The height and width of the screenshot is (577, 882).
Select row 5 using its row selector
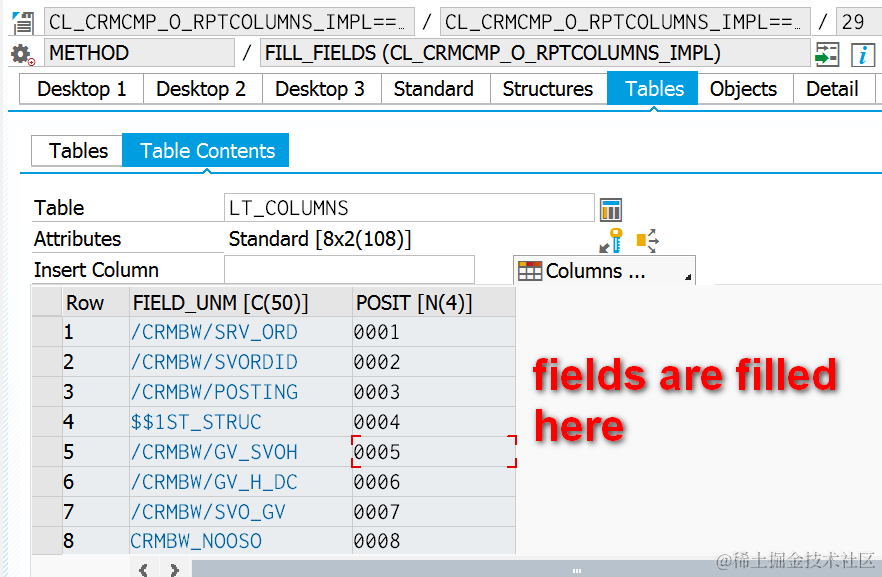[47, 452]
